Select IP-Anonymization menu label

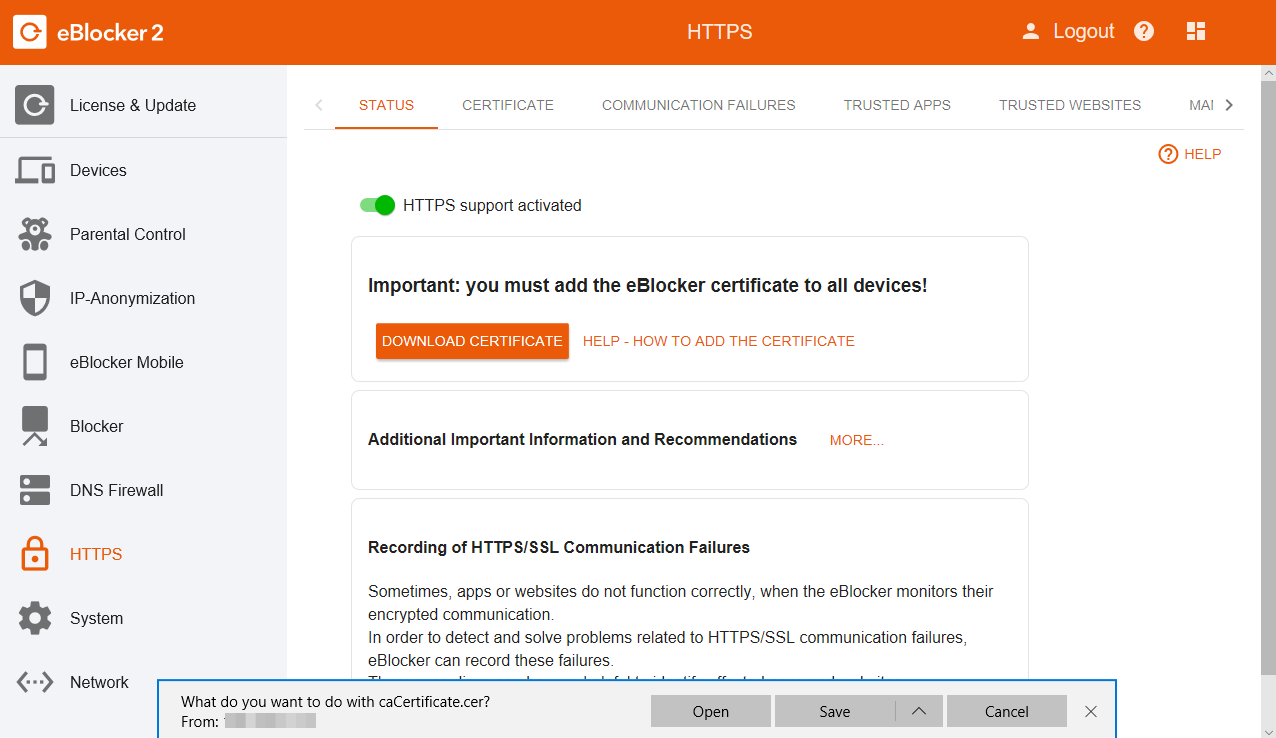[132, 298]
